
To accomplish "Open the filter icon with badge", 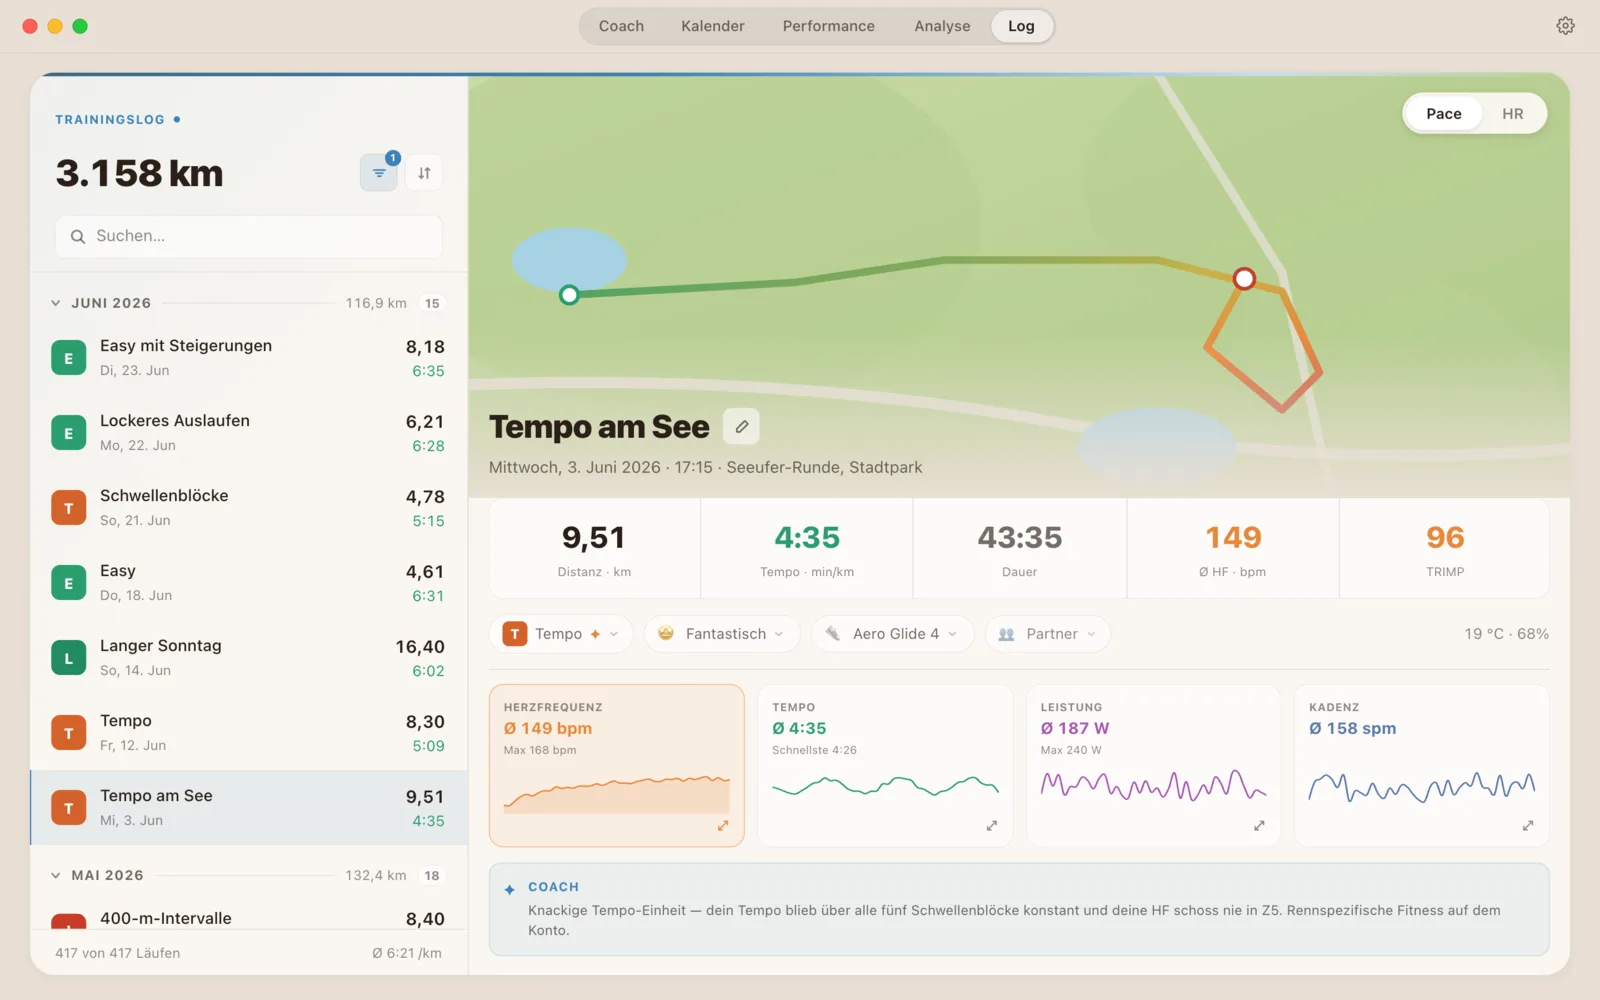I will (x=379, y=173).
